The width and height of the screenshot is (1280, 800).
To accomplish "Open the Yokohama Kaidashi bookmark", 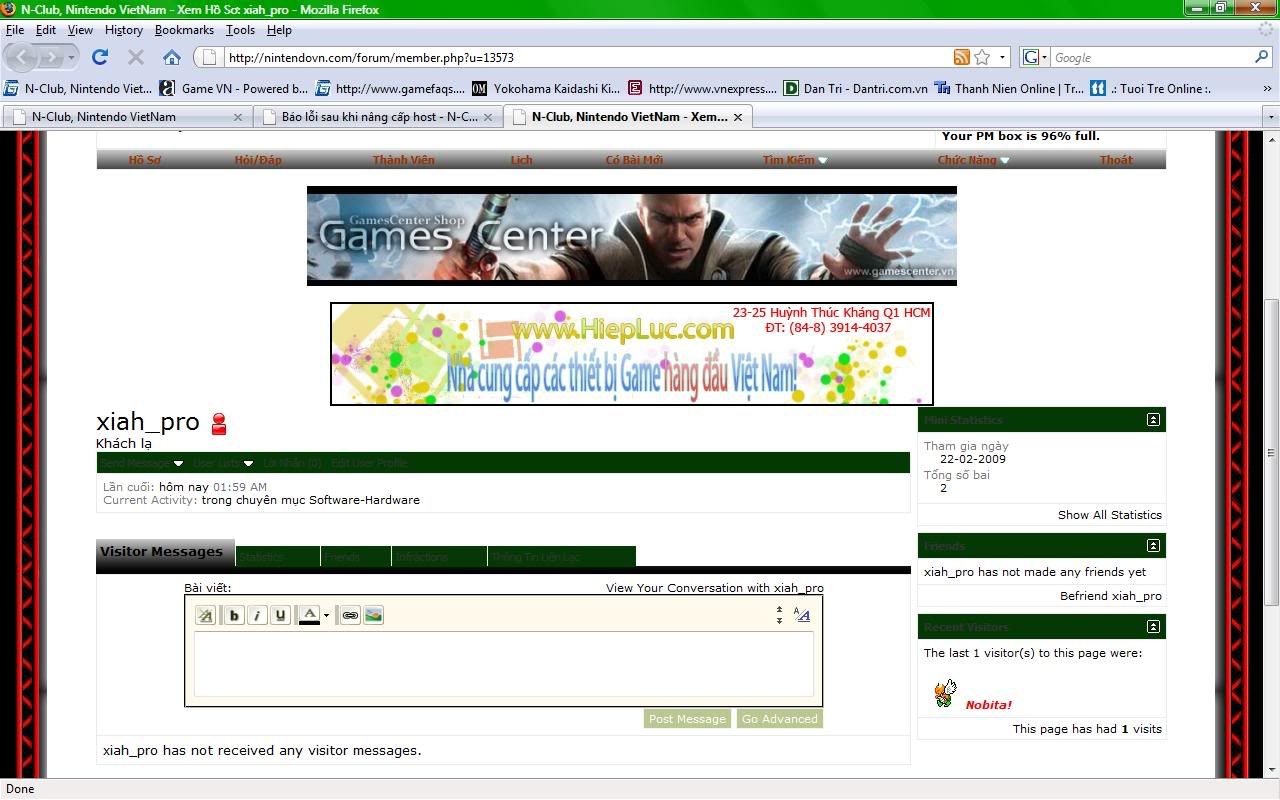I will [x=546, y=88].
